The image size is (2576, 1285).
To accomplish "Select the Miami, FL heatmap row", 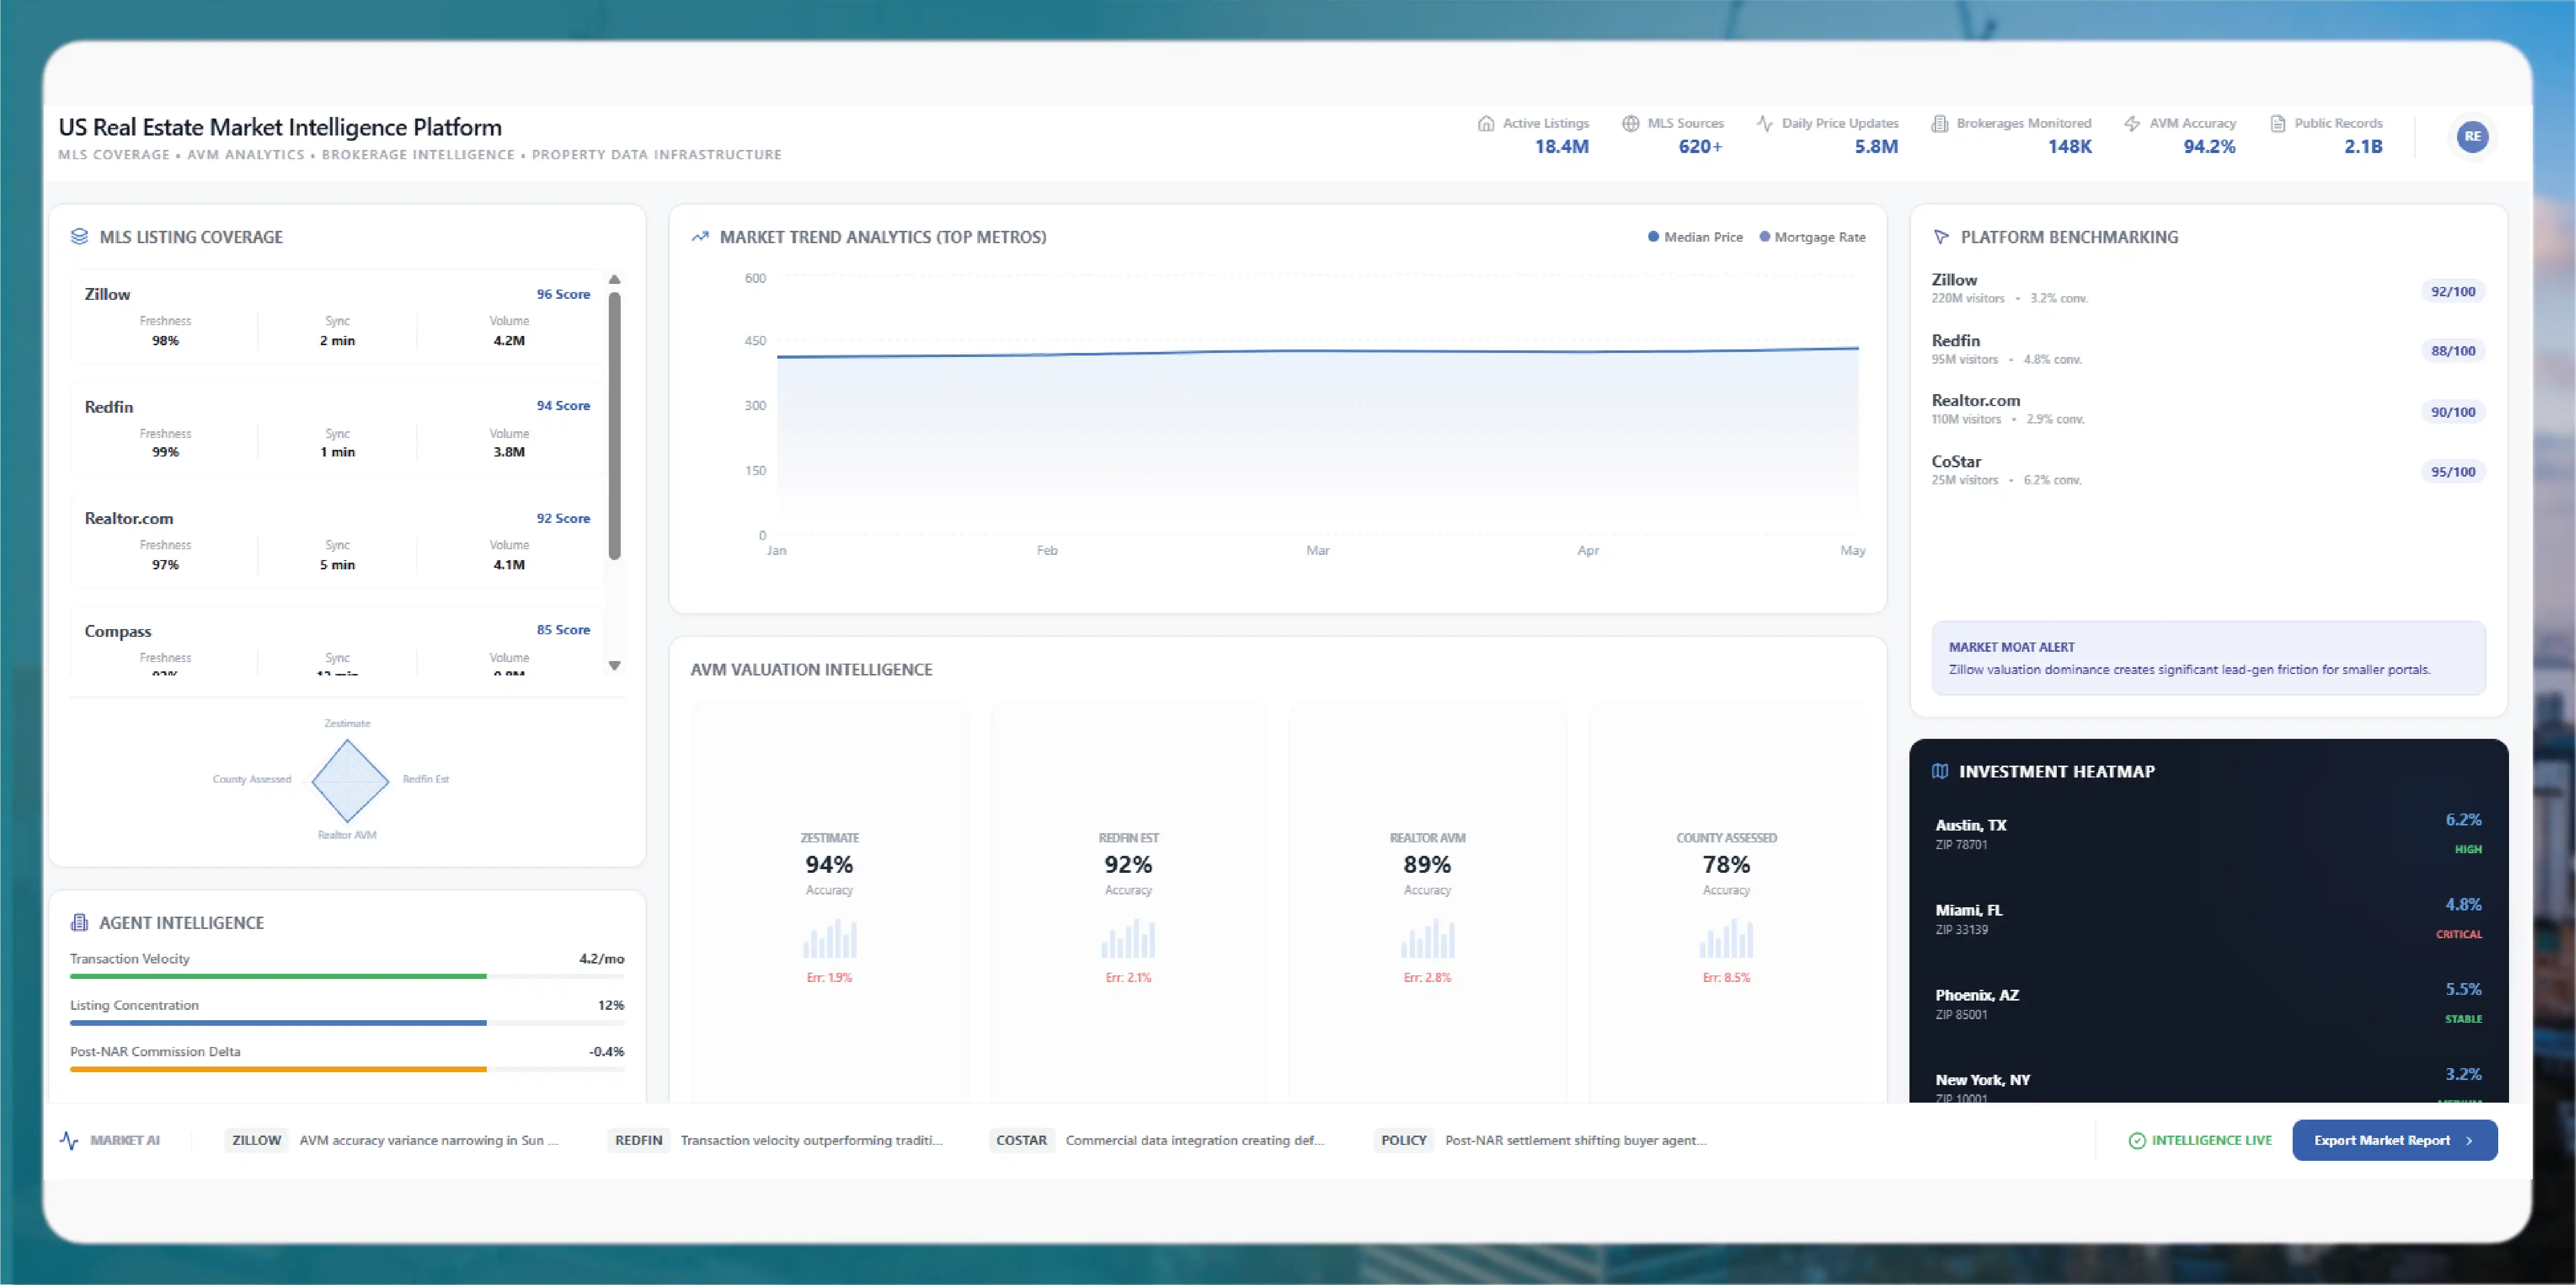I will pos(2208,918).
